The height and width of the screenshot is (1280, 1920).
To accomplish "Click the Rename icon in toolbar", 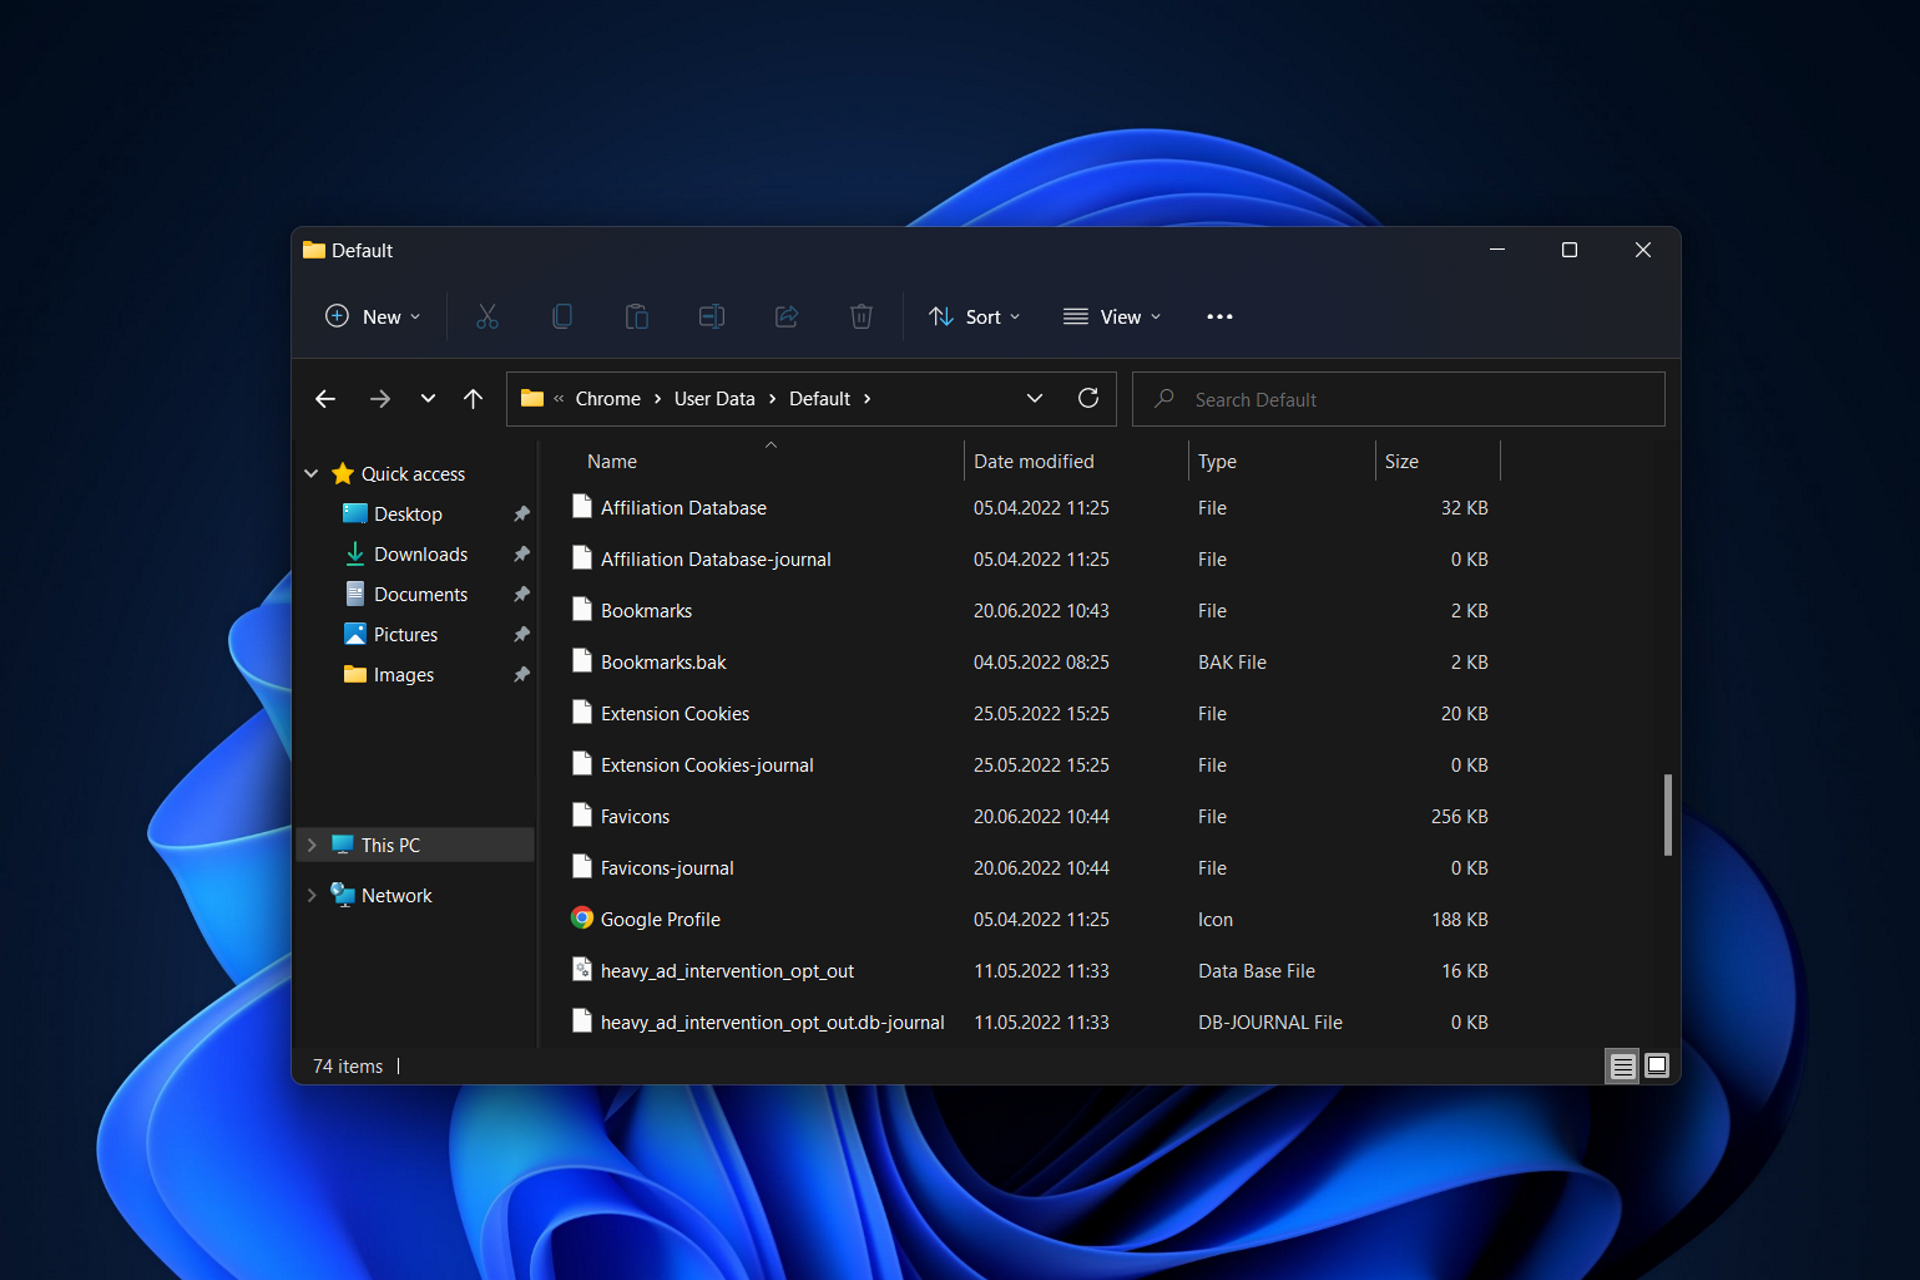I will coord(711,317).
